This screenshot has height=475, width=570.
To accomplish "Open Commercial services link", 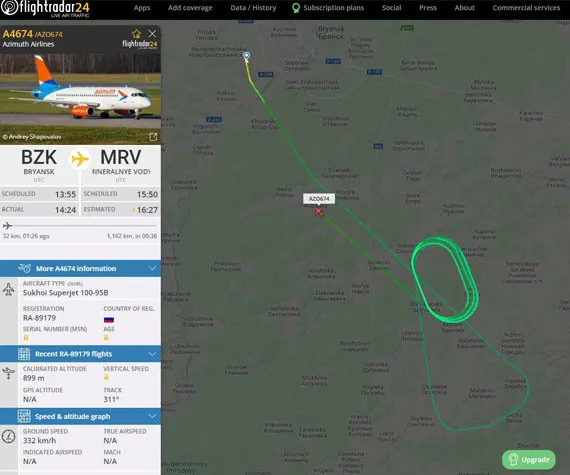I will [526, 8].
